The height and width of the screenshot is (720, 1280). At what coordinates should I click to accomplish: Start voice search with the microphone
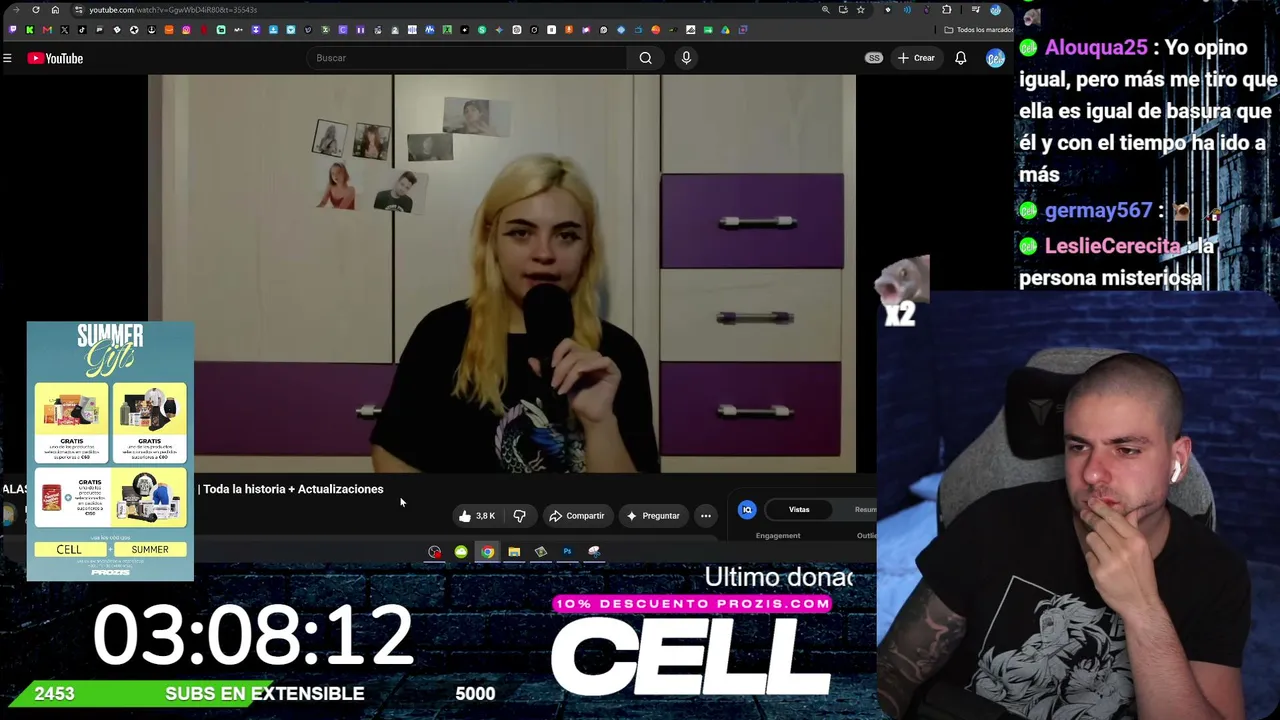[686, 58]
